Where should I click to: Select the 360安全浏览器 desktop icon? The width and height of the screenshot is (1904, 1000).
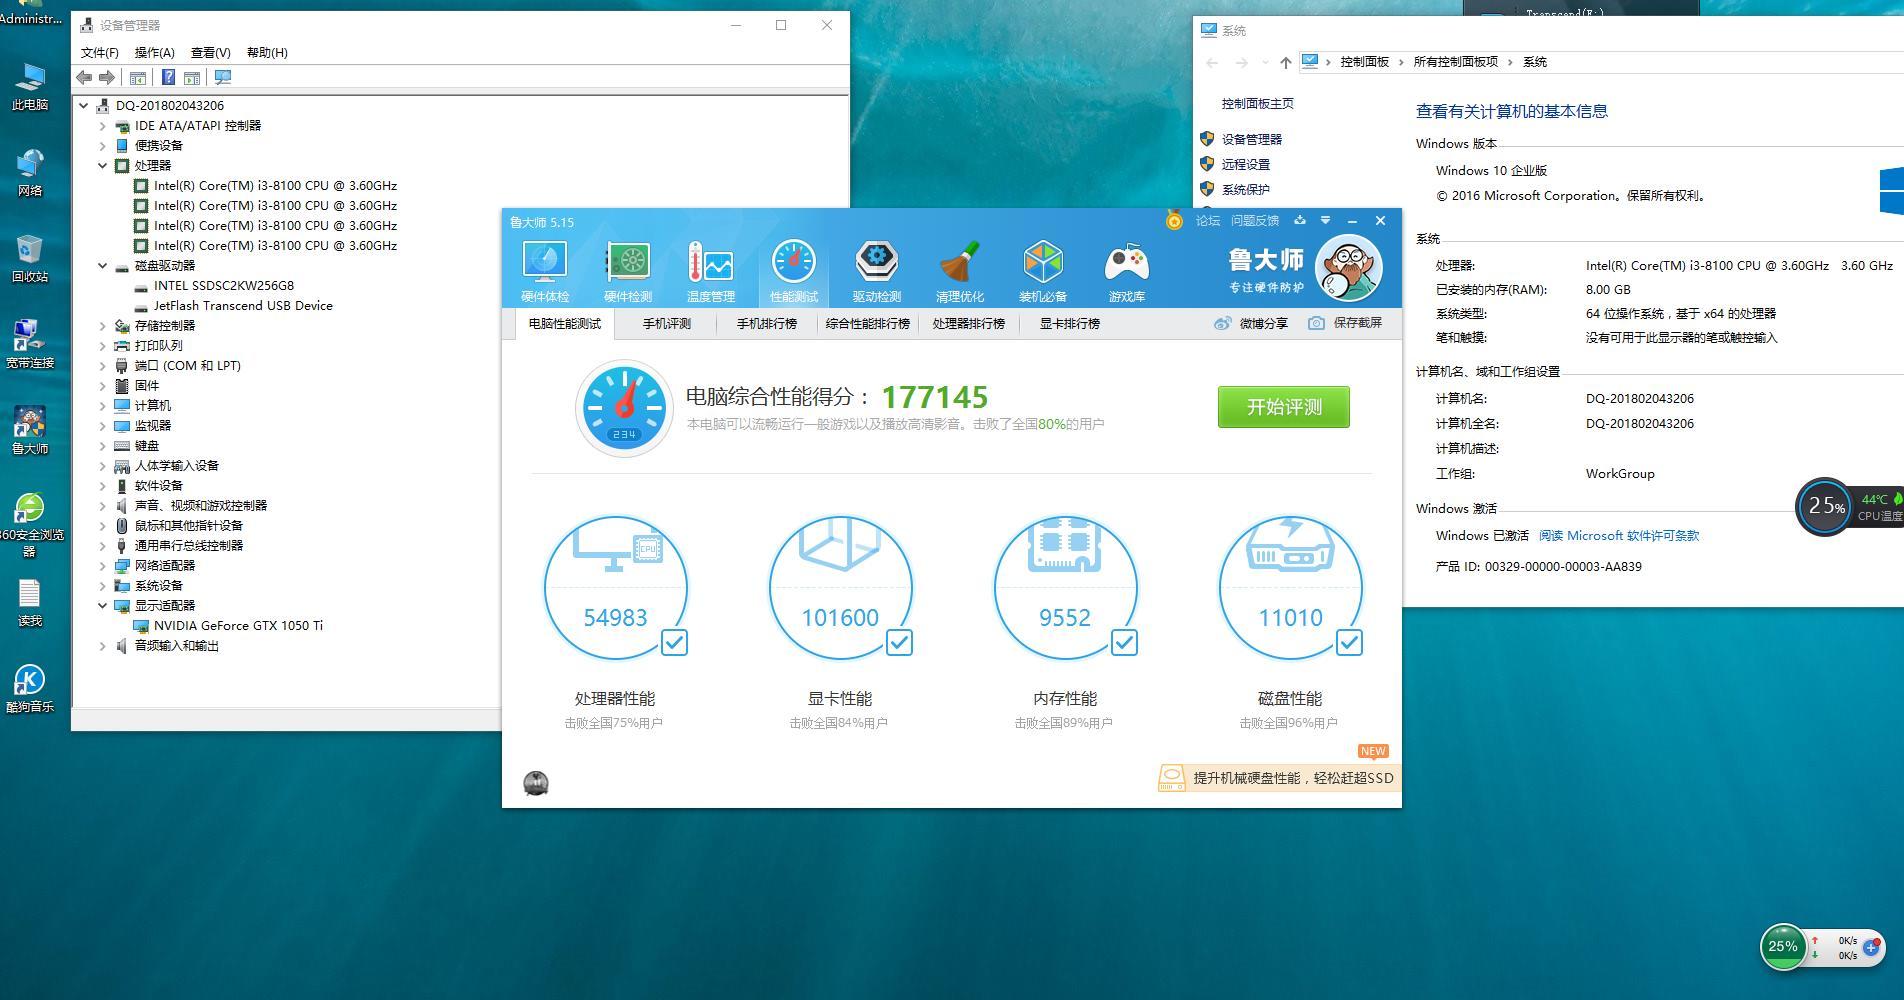30,524
